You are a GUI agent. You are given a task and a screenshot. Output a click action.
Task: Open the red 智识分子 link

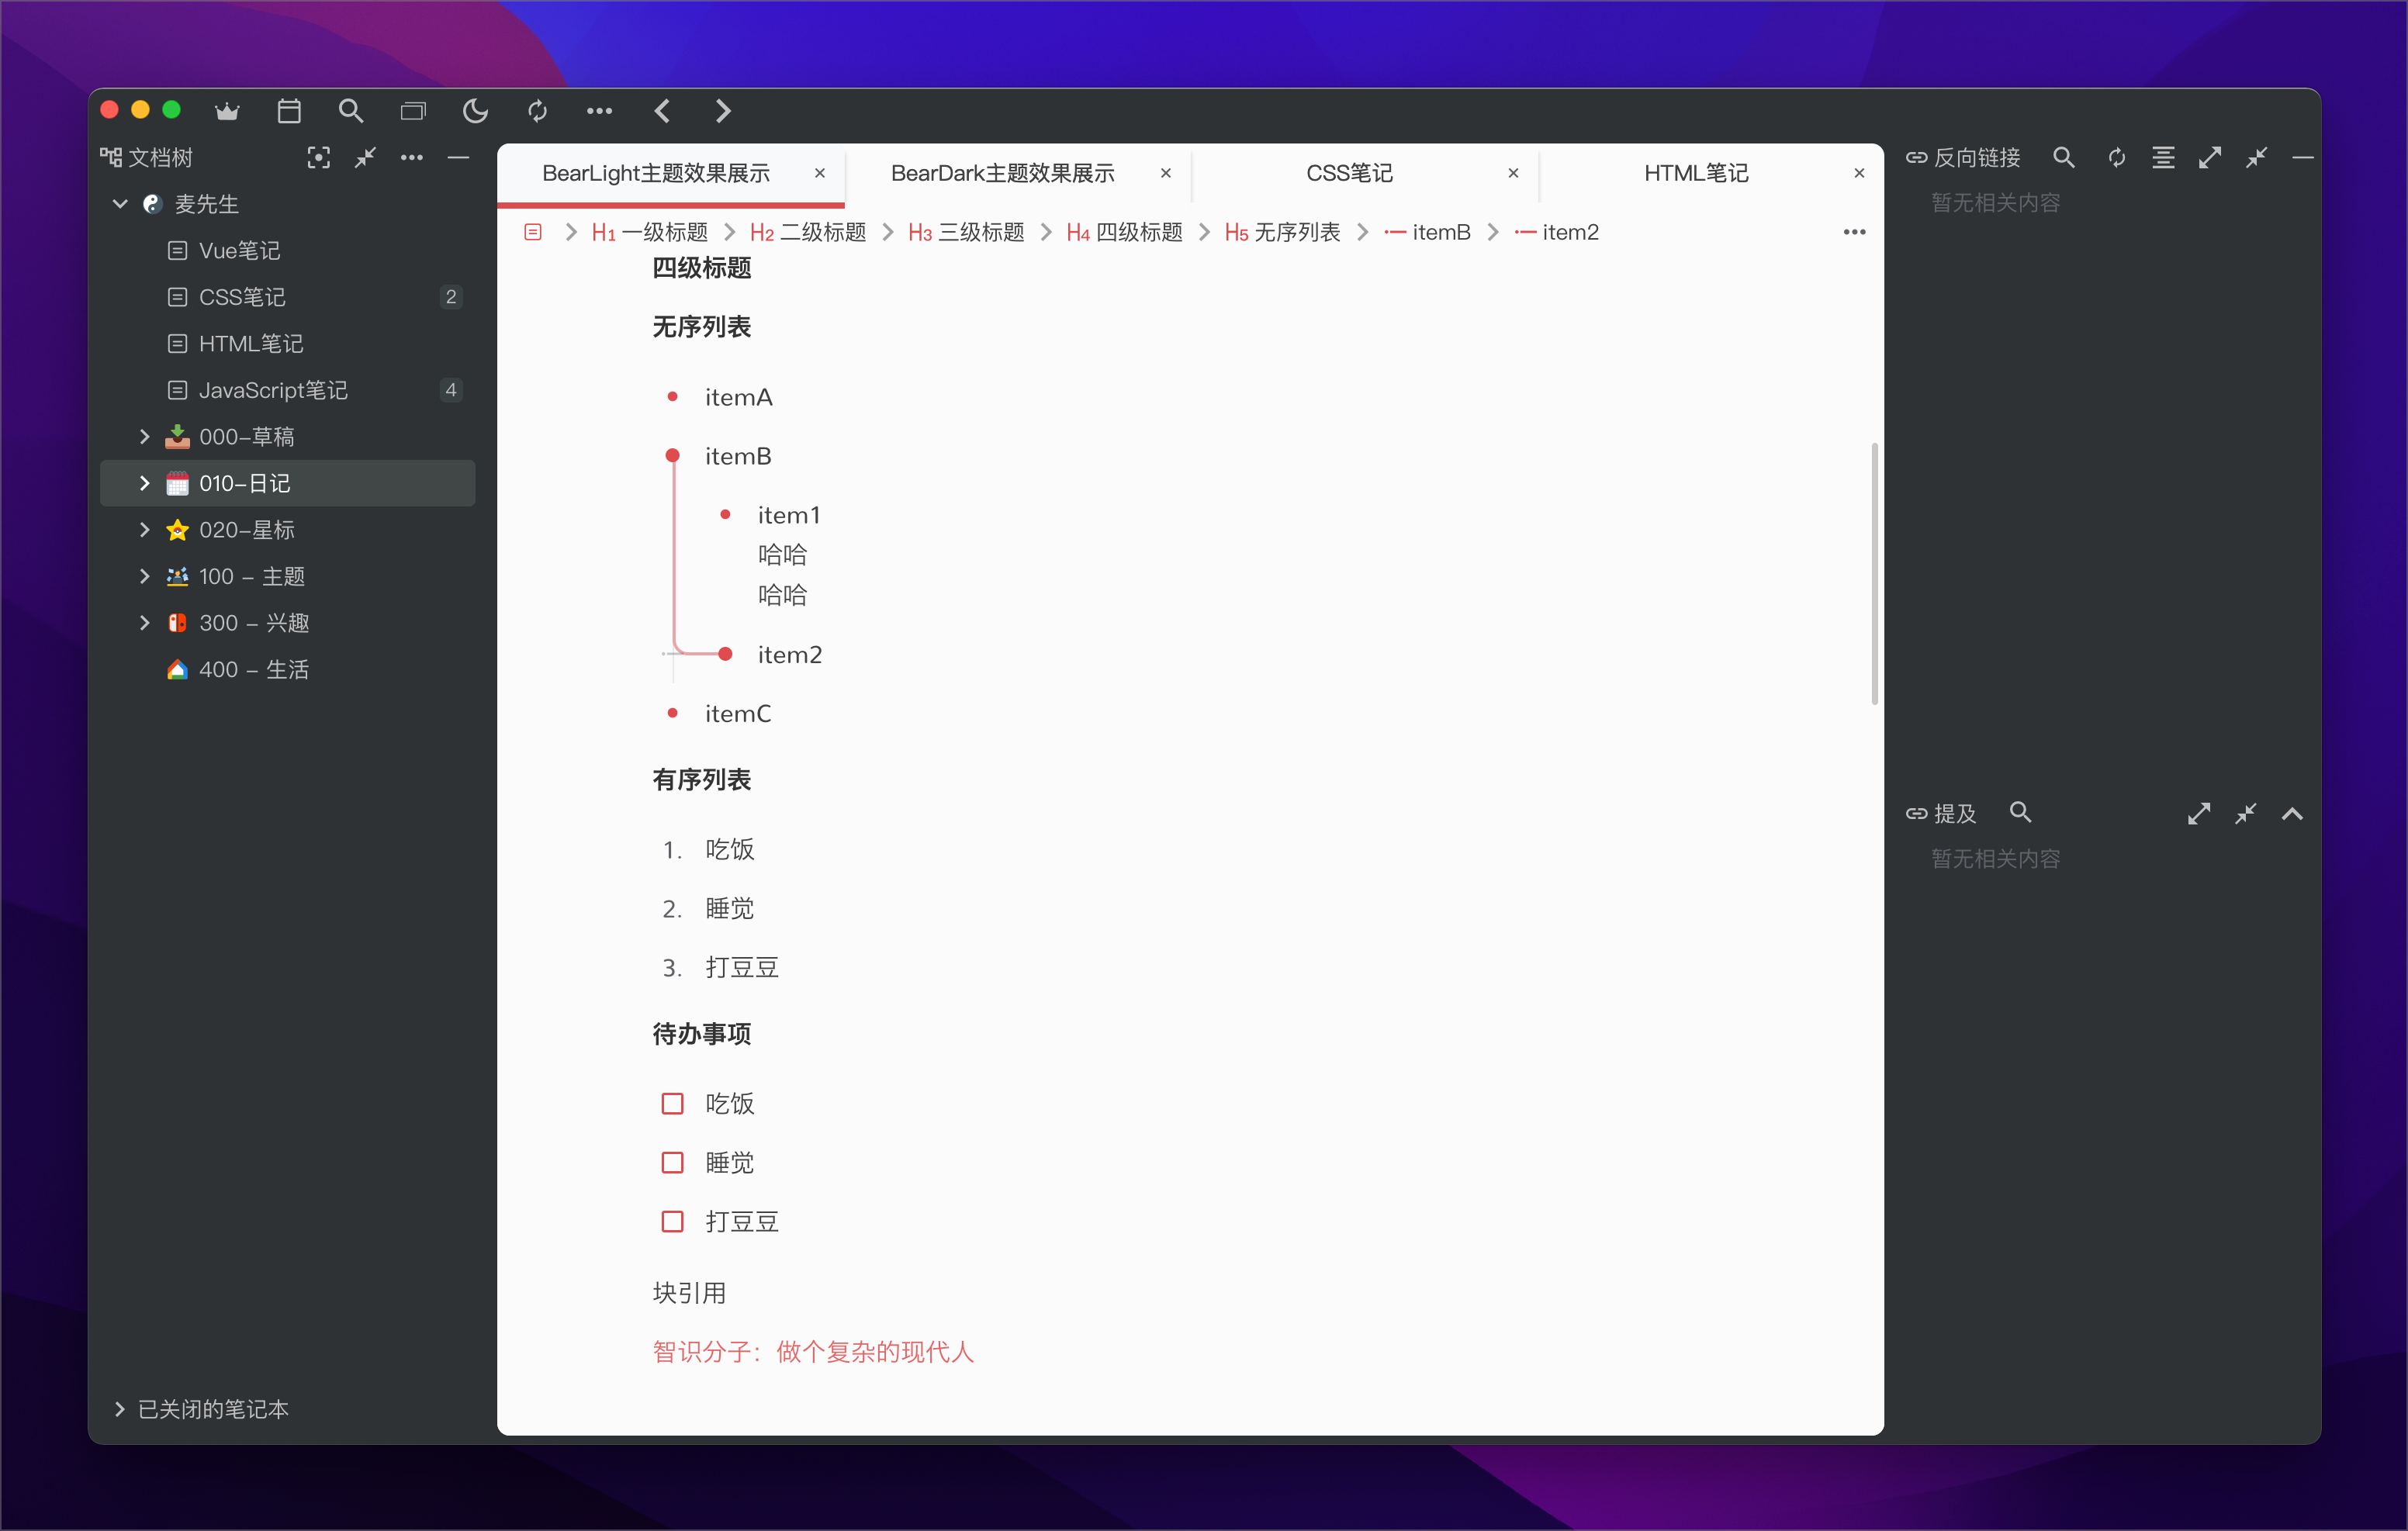click(x=812, y=1352)
